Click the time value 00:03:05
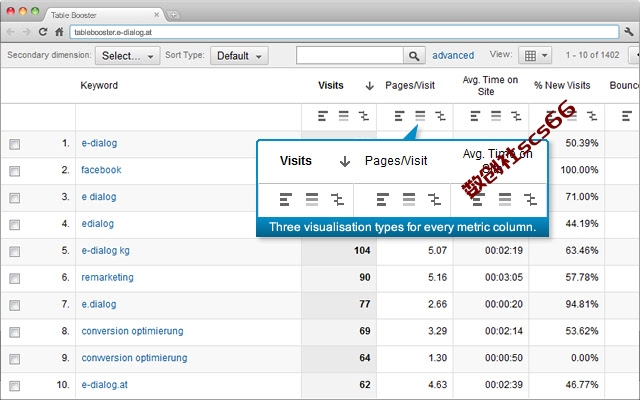 [504, 278]
